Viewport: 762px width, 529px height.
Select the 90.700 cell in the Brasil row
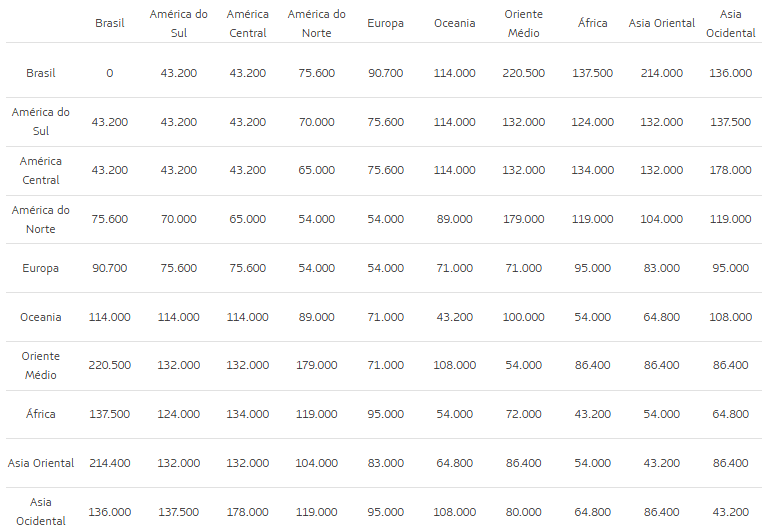point(385,73)
